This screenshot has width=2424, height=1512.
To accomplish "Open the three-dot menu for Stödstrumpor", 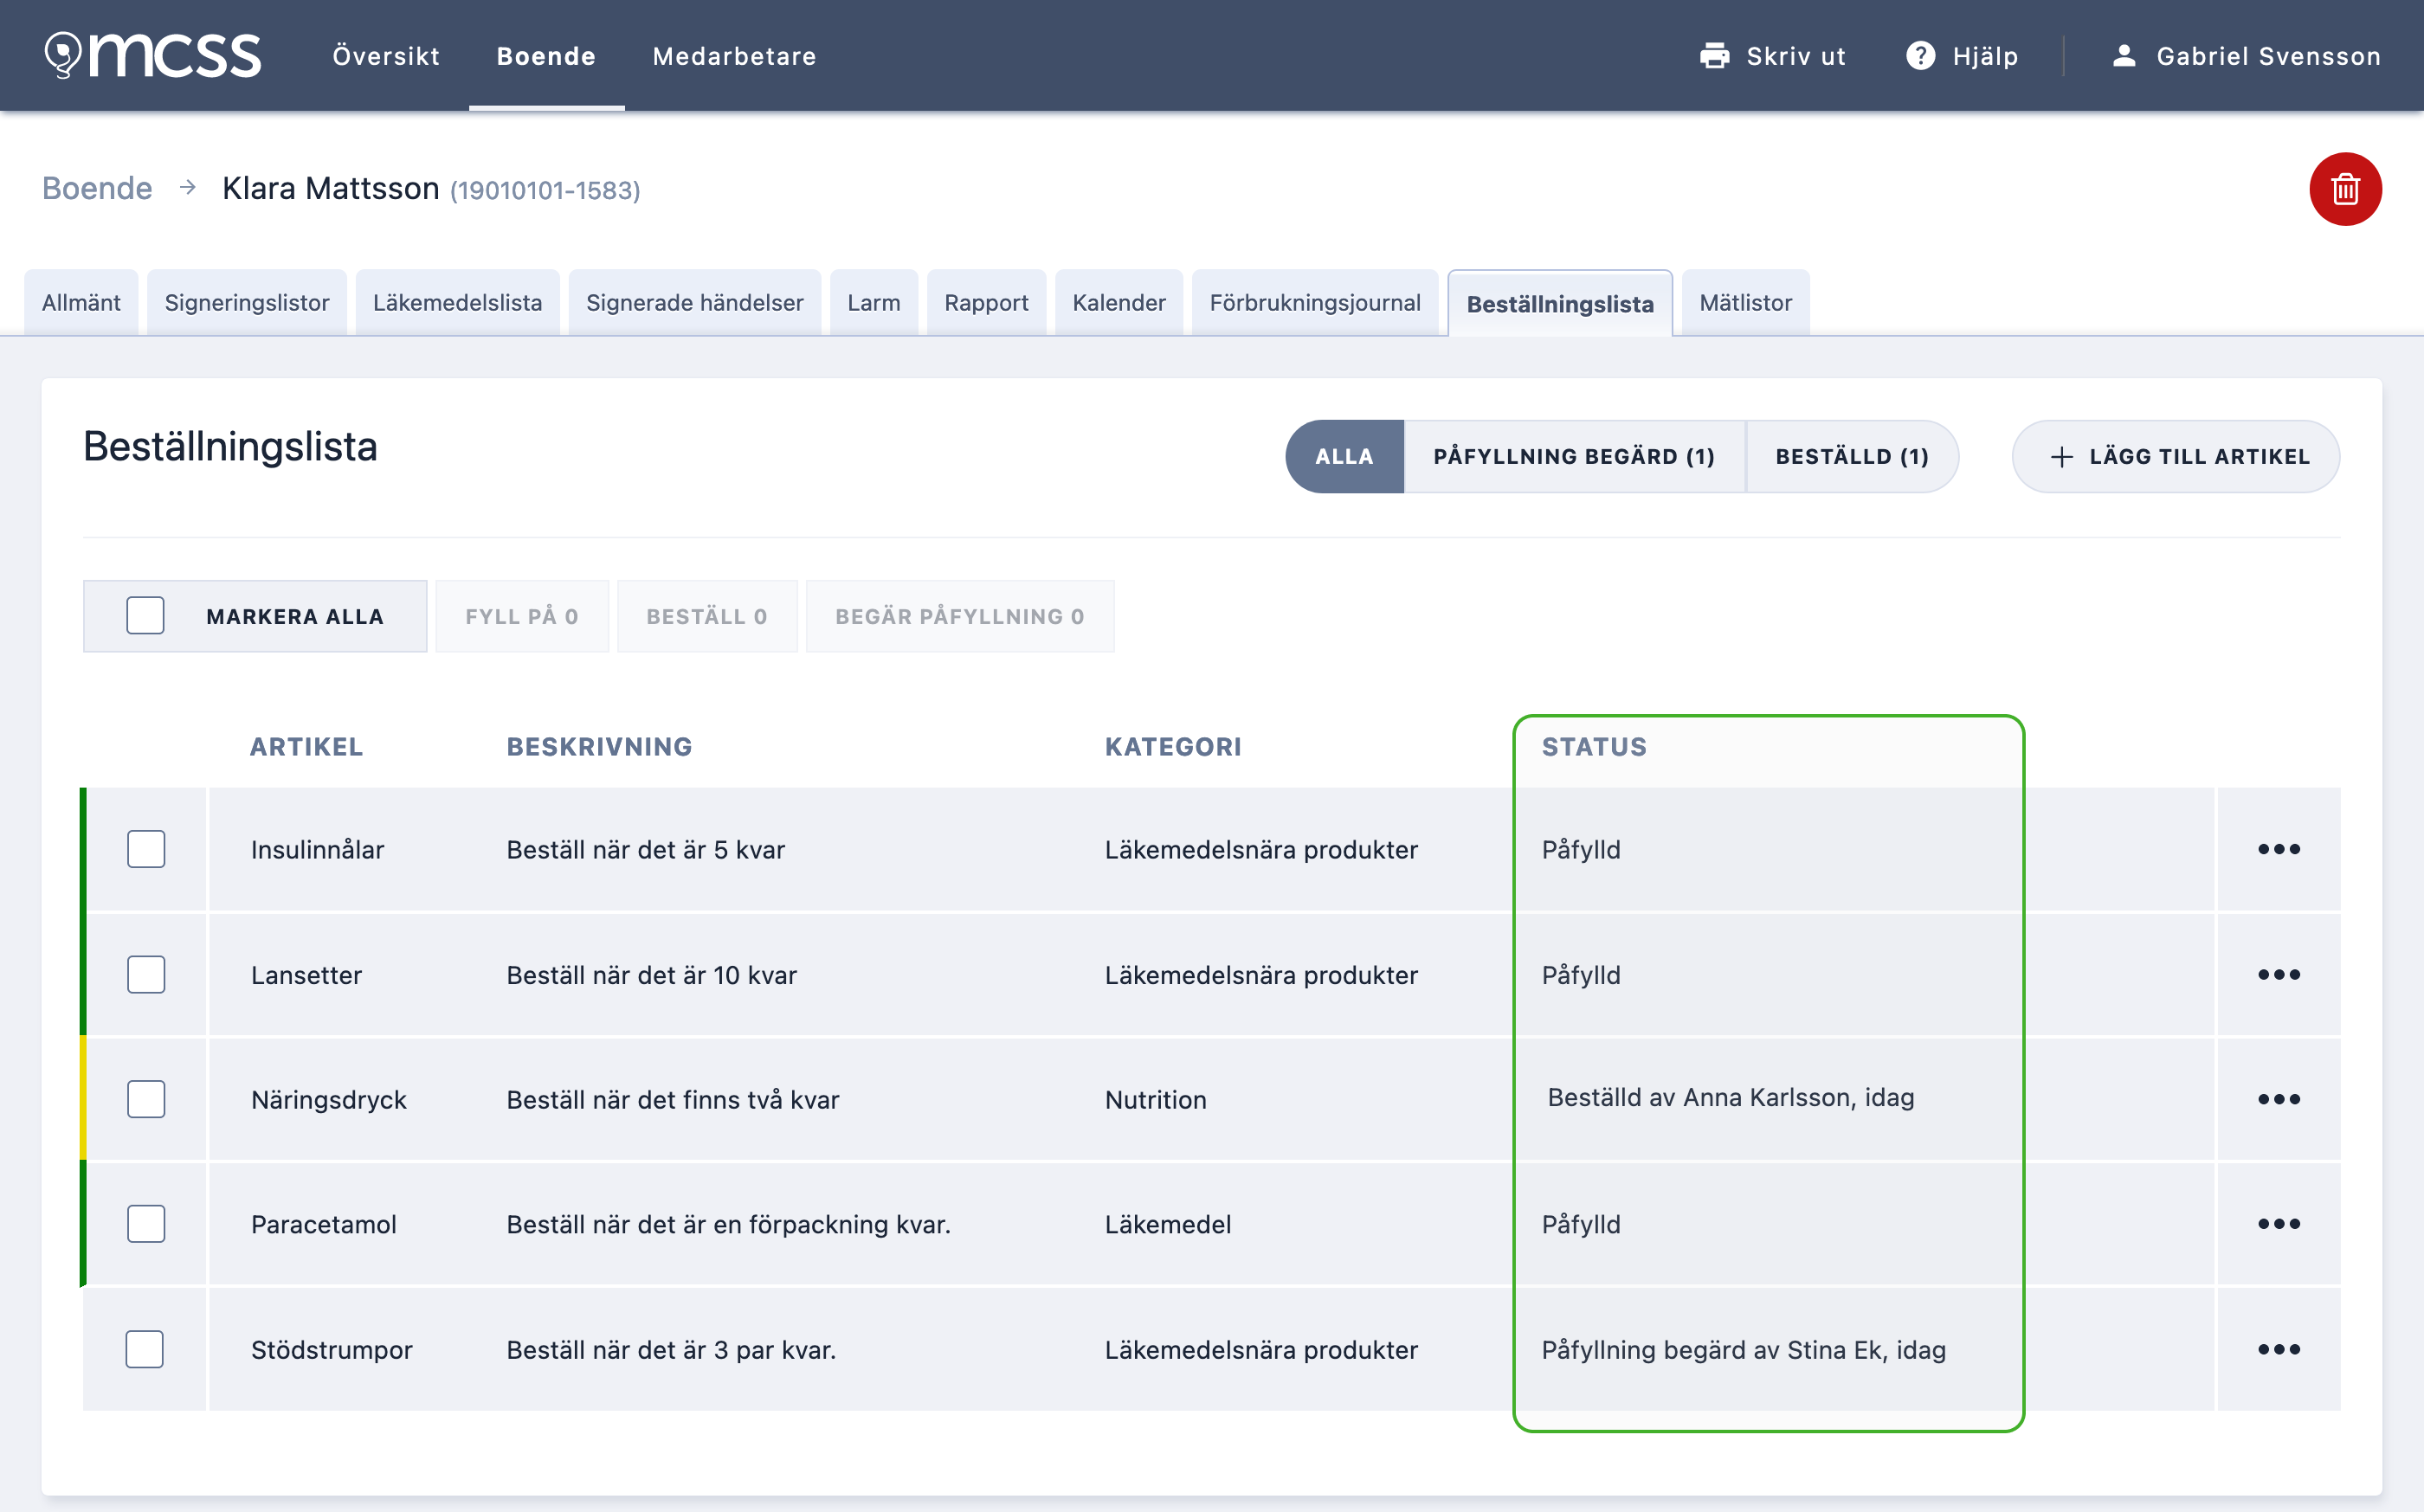I will tap(2279, 1349).
